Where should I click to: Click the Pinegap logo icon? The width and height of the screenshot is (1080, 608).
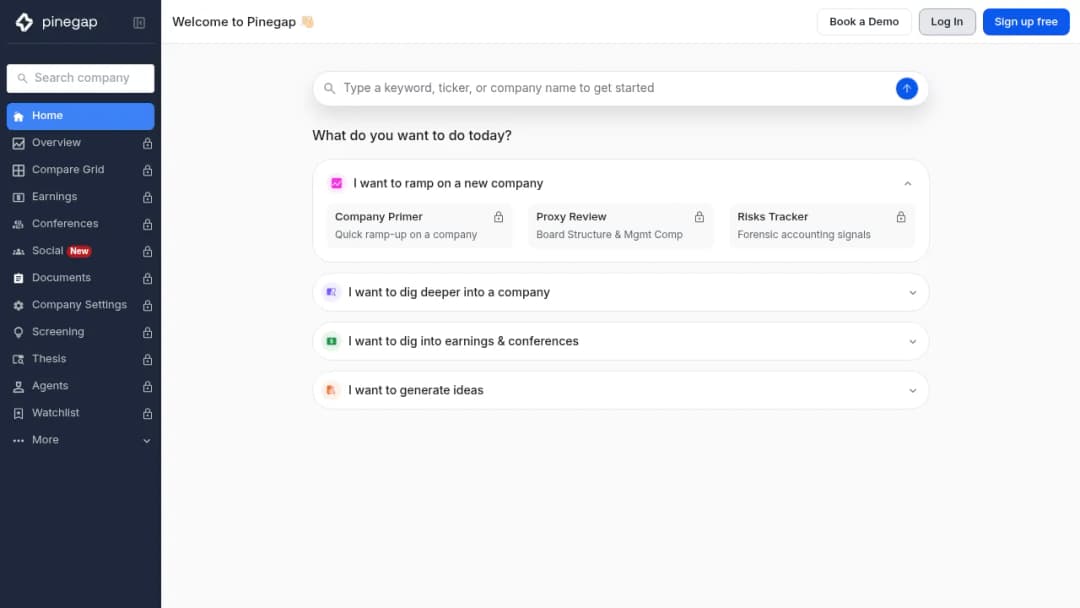(24, 22)
